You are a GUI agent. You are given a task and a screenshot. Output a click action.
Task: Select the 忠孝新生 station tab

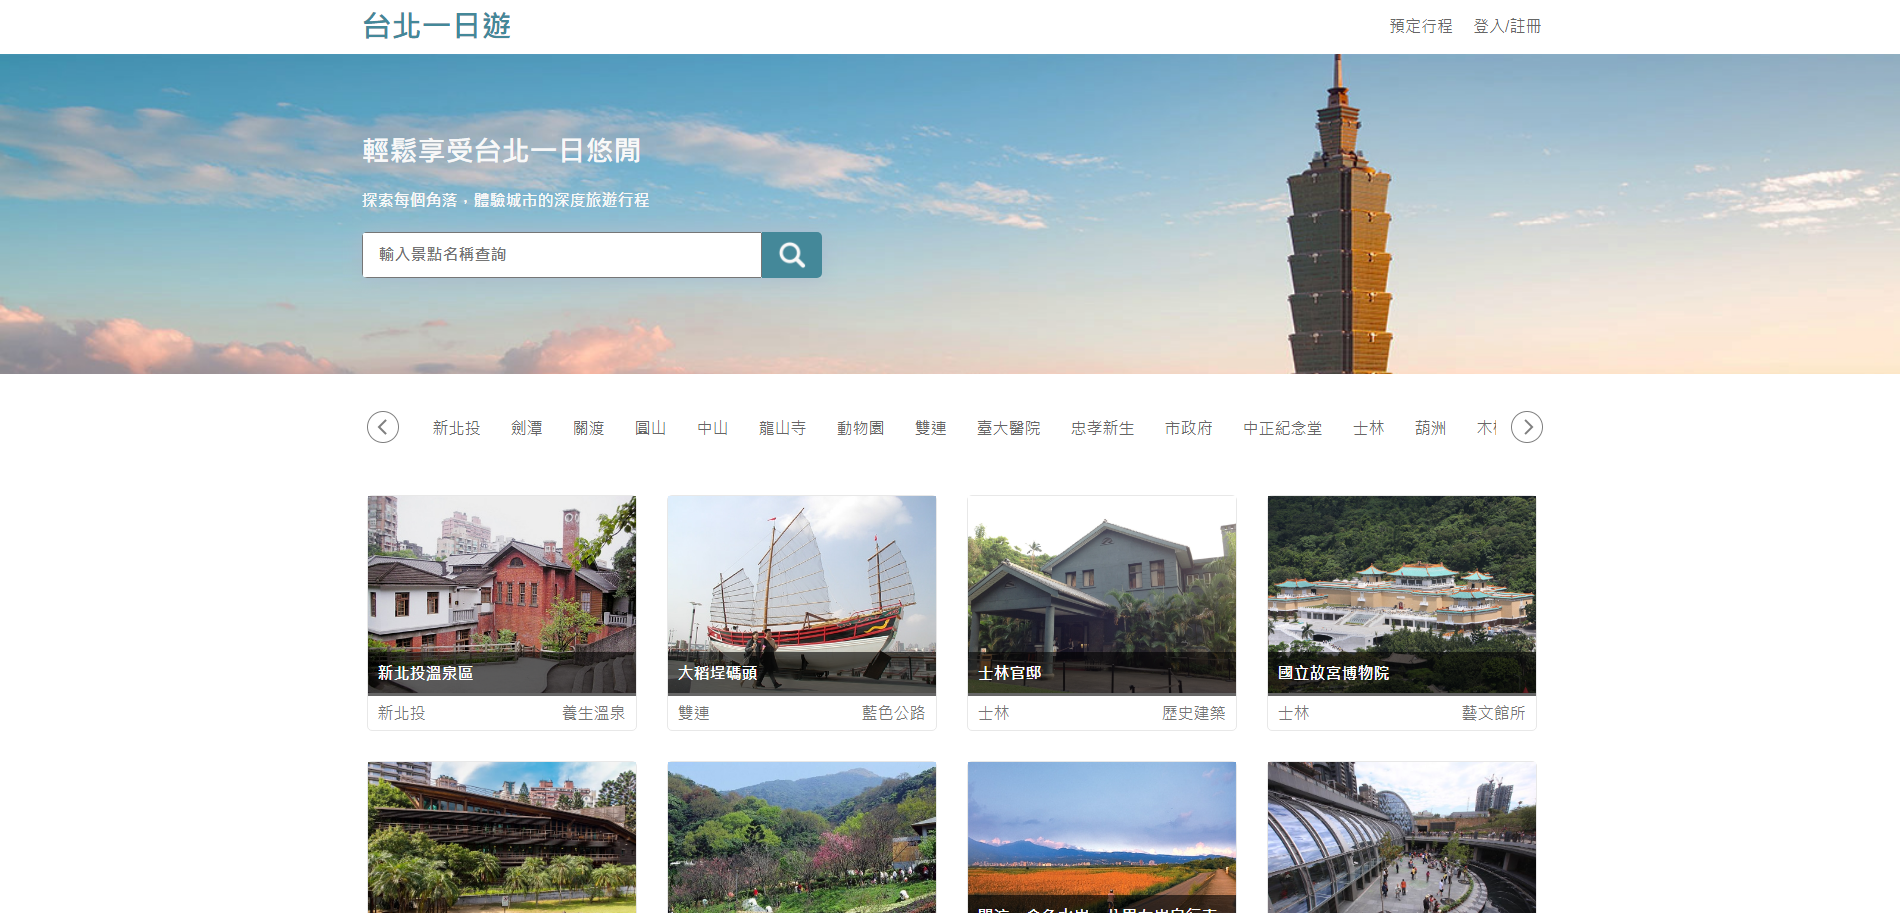click(x=1103, y=428)
